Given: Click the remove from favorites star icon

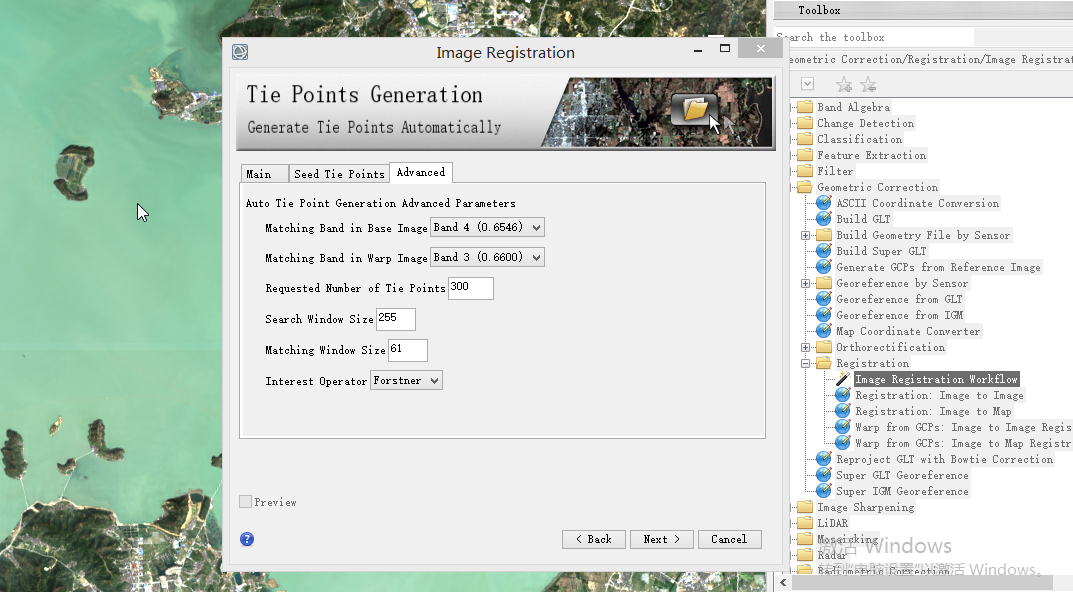Looking at the screenshot, I should click(x=868, y=85).
